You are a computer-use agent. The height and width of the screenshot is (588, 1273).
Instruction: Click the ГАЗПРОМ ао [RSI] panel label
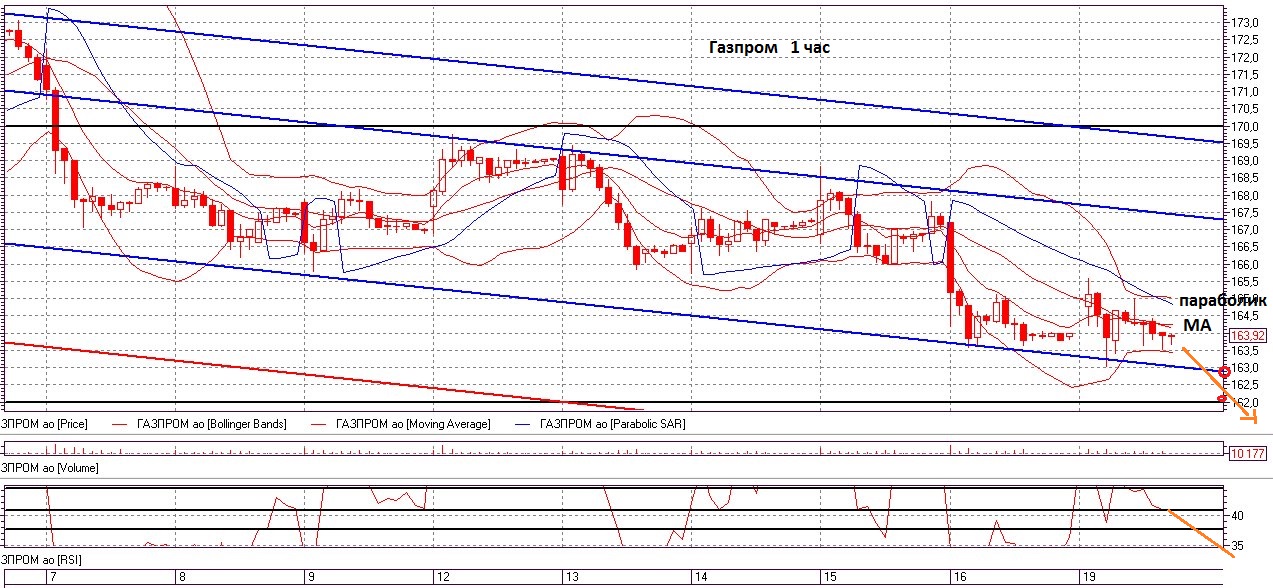tap(42, 559)
